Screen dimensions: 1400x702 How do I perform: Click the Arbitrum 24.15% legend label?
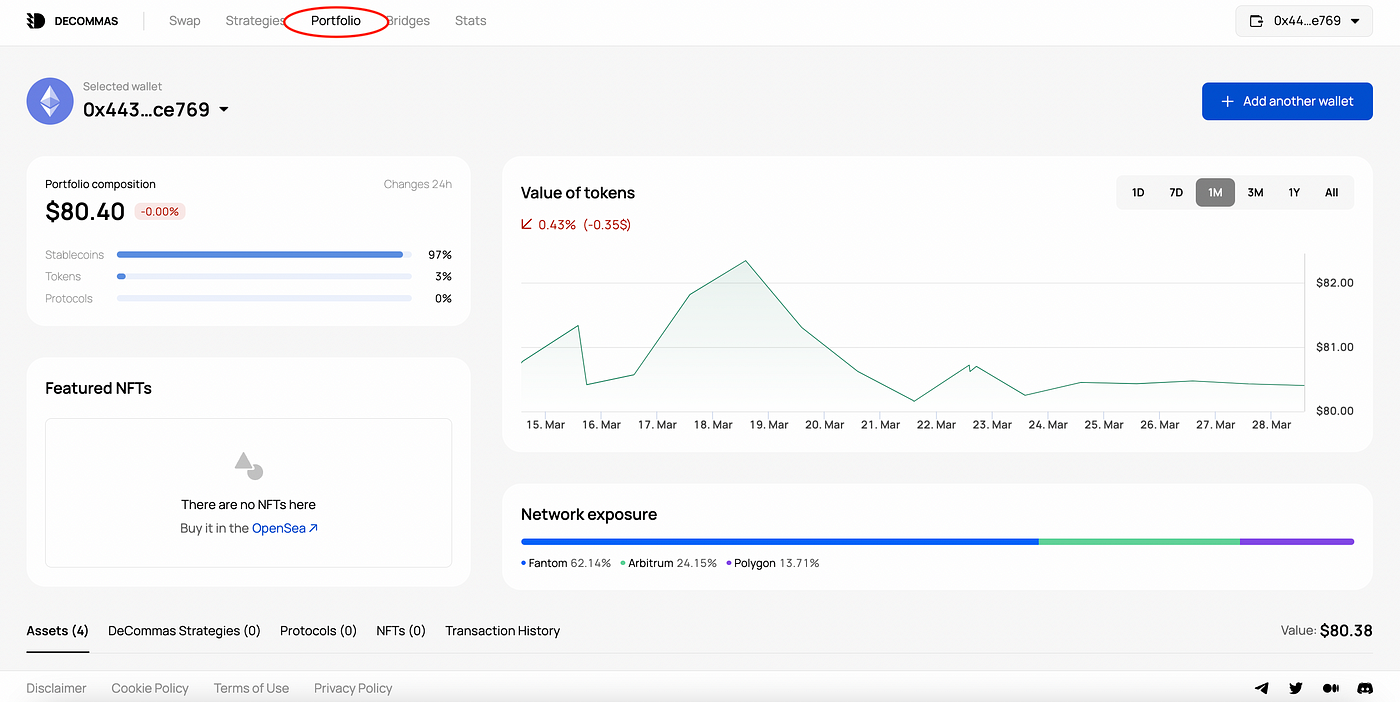[669, 563]
